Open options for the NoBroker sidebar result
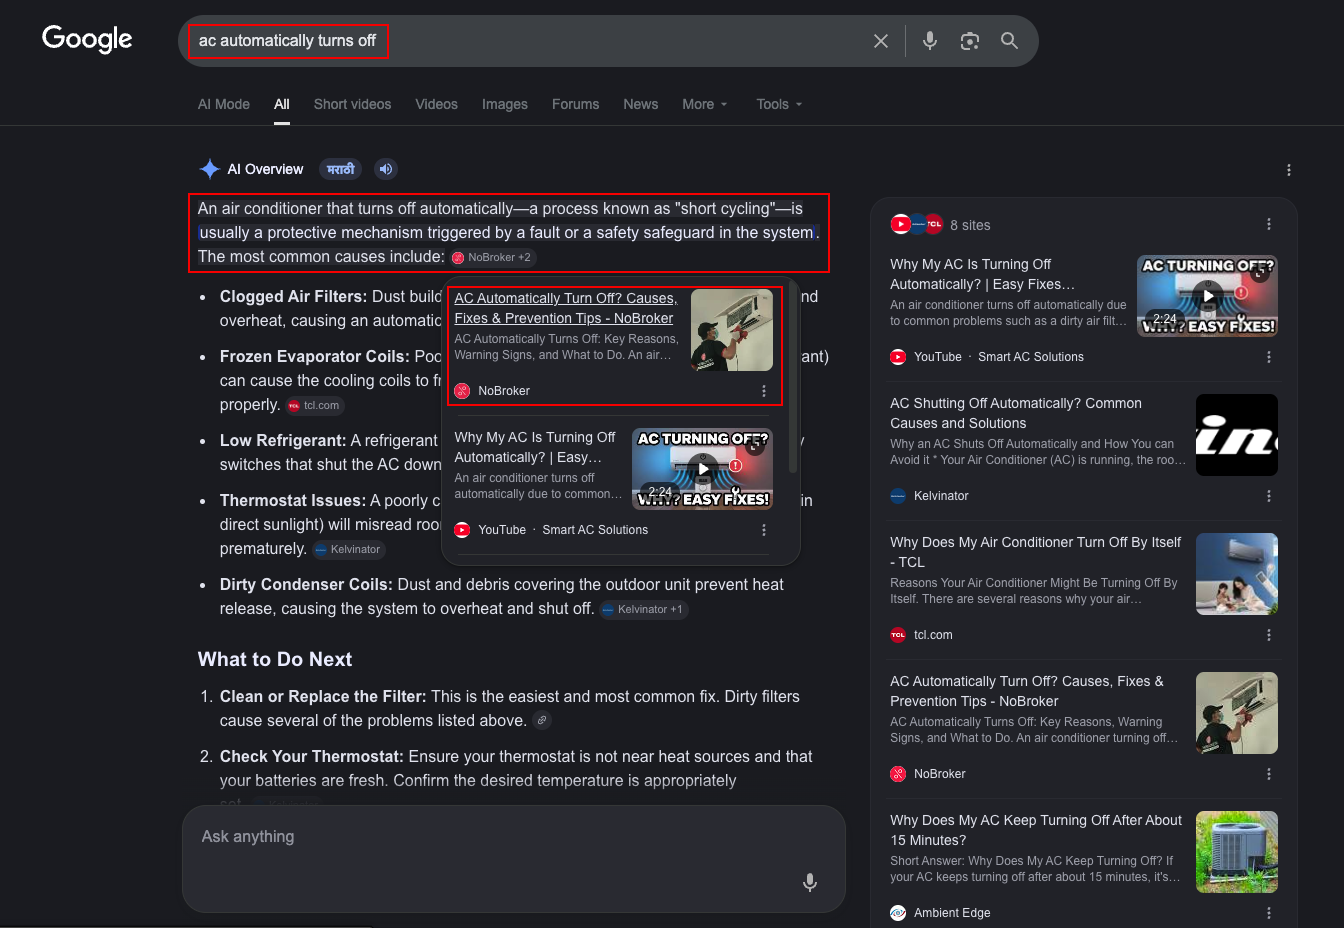Image resolution: width=1344 pixels, height=928 pixels. 1269,774
